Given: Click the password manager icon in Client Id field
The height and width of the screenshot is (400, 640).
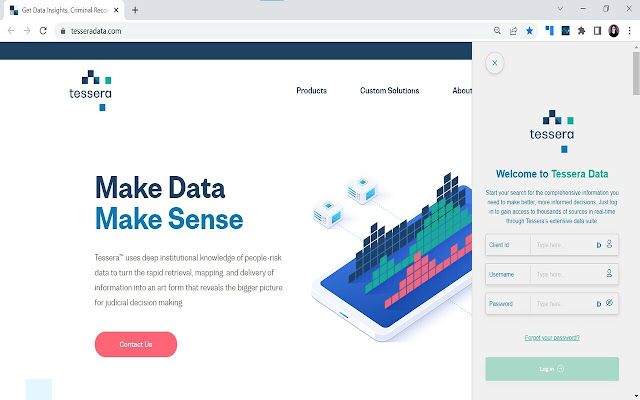Looking at the screenshot, I should click(x=599, y=245).
